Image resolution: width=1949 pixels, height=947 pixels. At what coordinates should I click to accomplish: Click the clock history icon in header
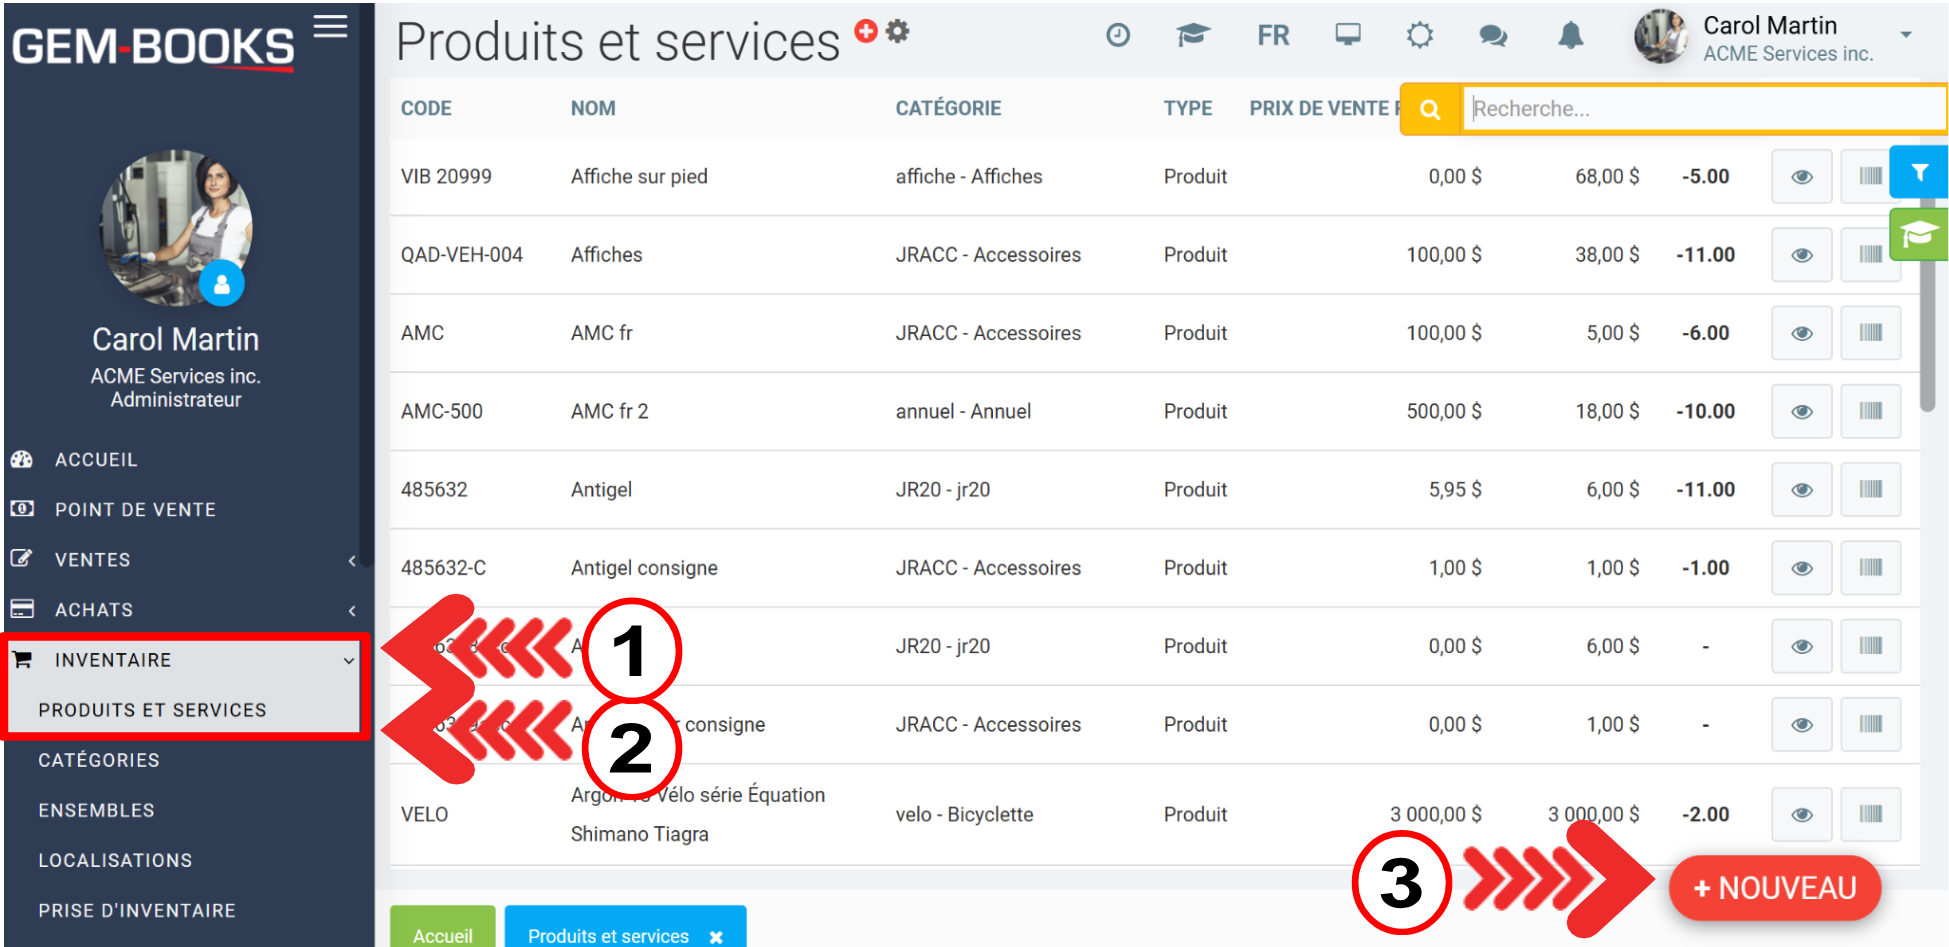[1118, 36]
